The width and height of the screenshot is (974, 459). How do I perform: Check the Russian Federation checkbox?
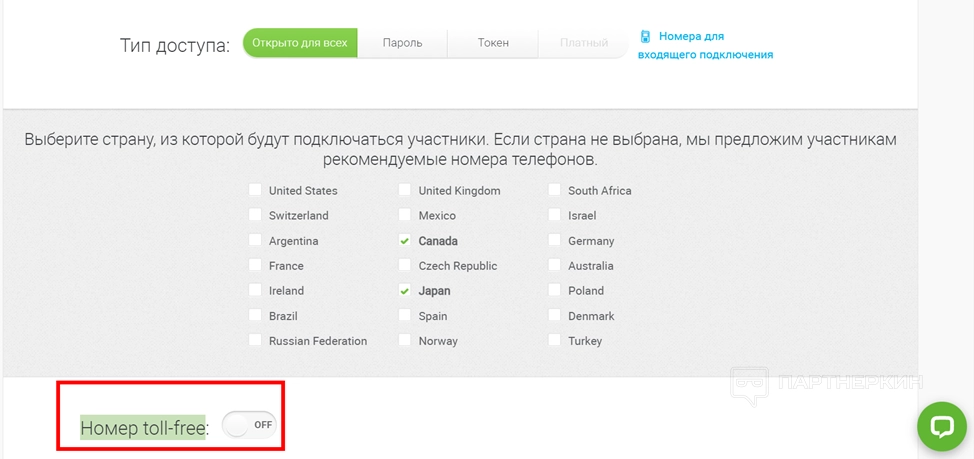pyautogui.click(x=255, y=340)
